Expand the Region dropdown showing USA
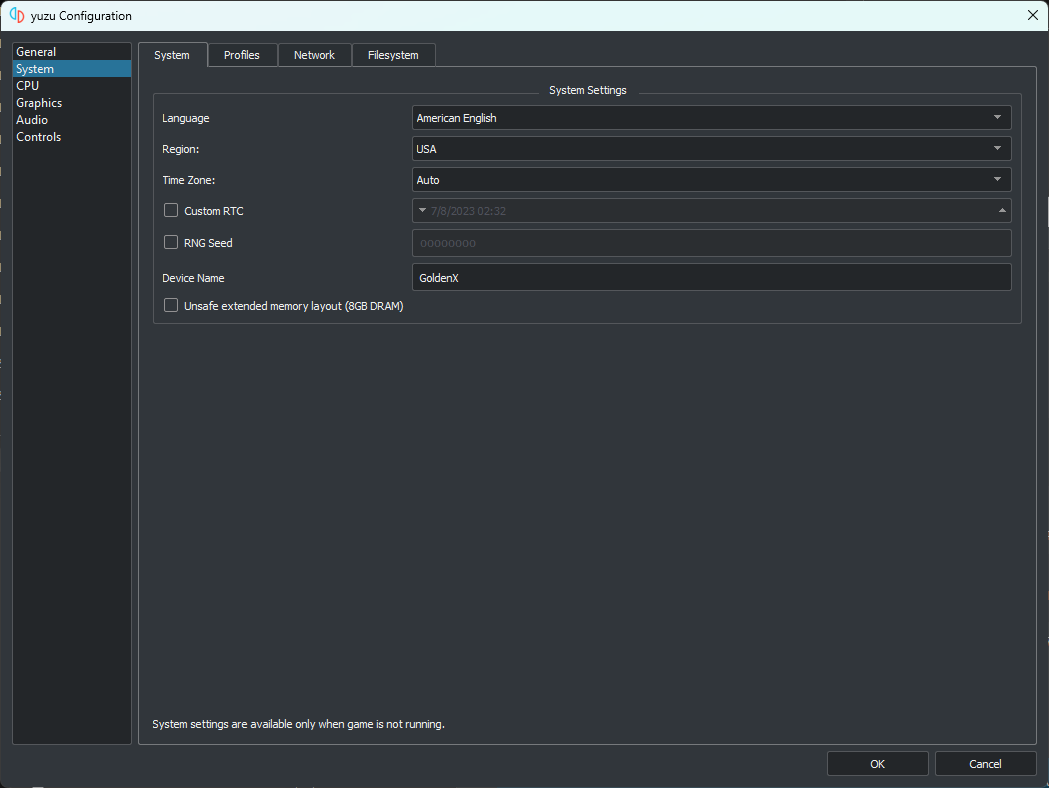The height and width of the screenshot is (788, 1049). [711, 149]
